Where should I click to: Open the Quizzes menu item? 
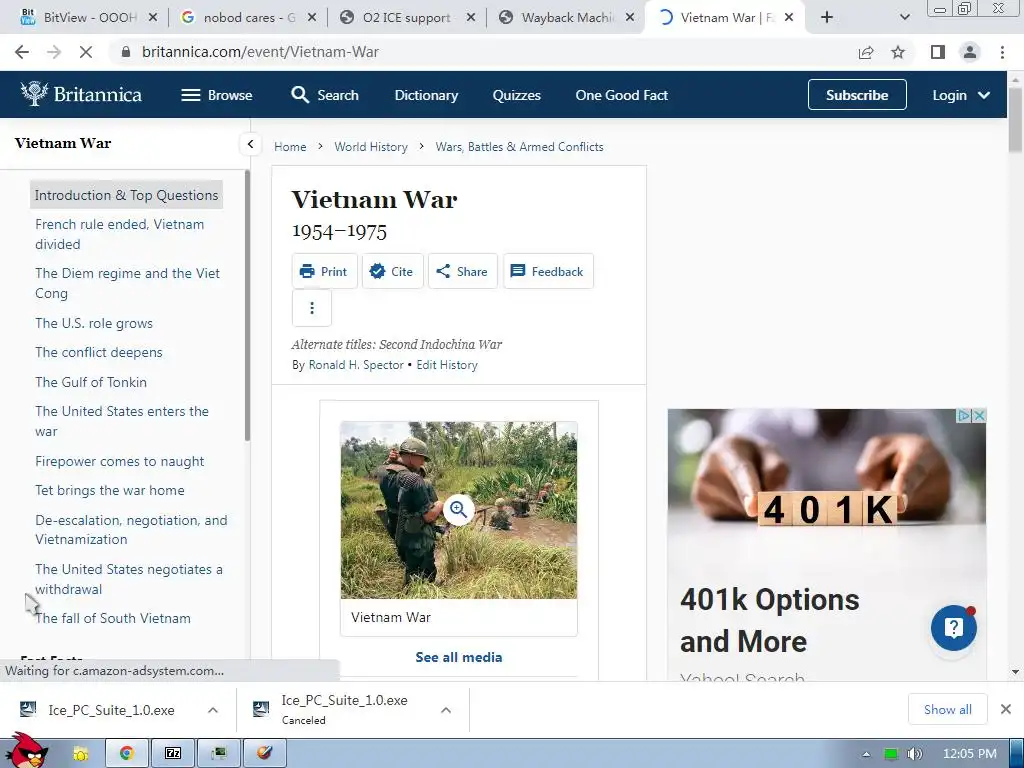pyautogui.click(x=517, y=95)
